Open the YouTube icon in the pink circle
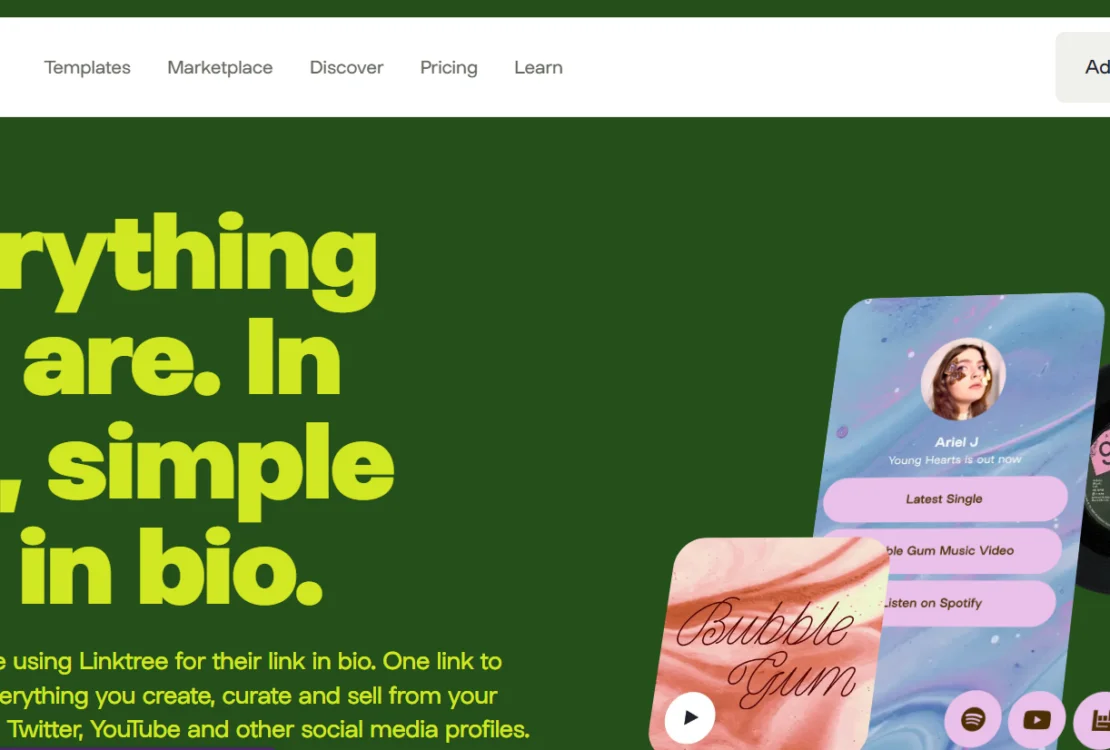 pos(1036,720)
